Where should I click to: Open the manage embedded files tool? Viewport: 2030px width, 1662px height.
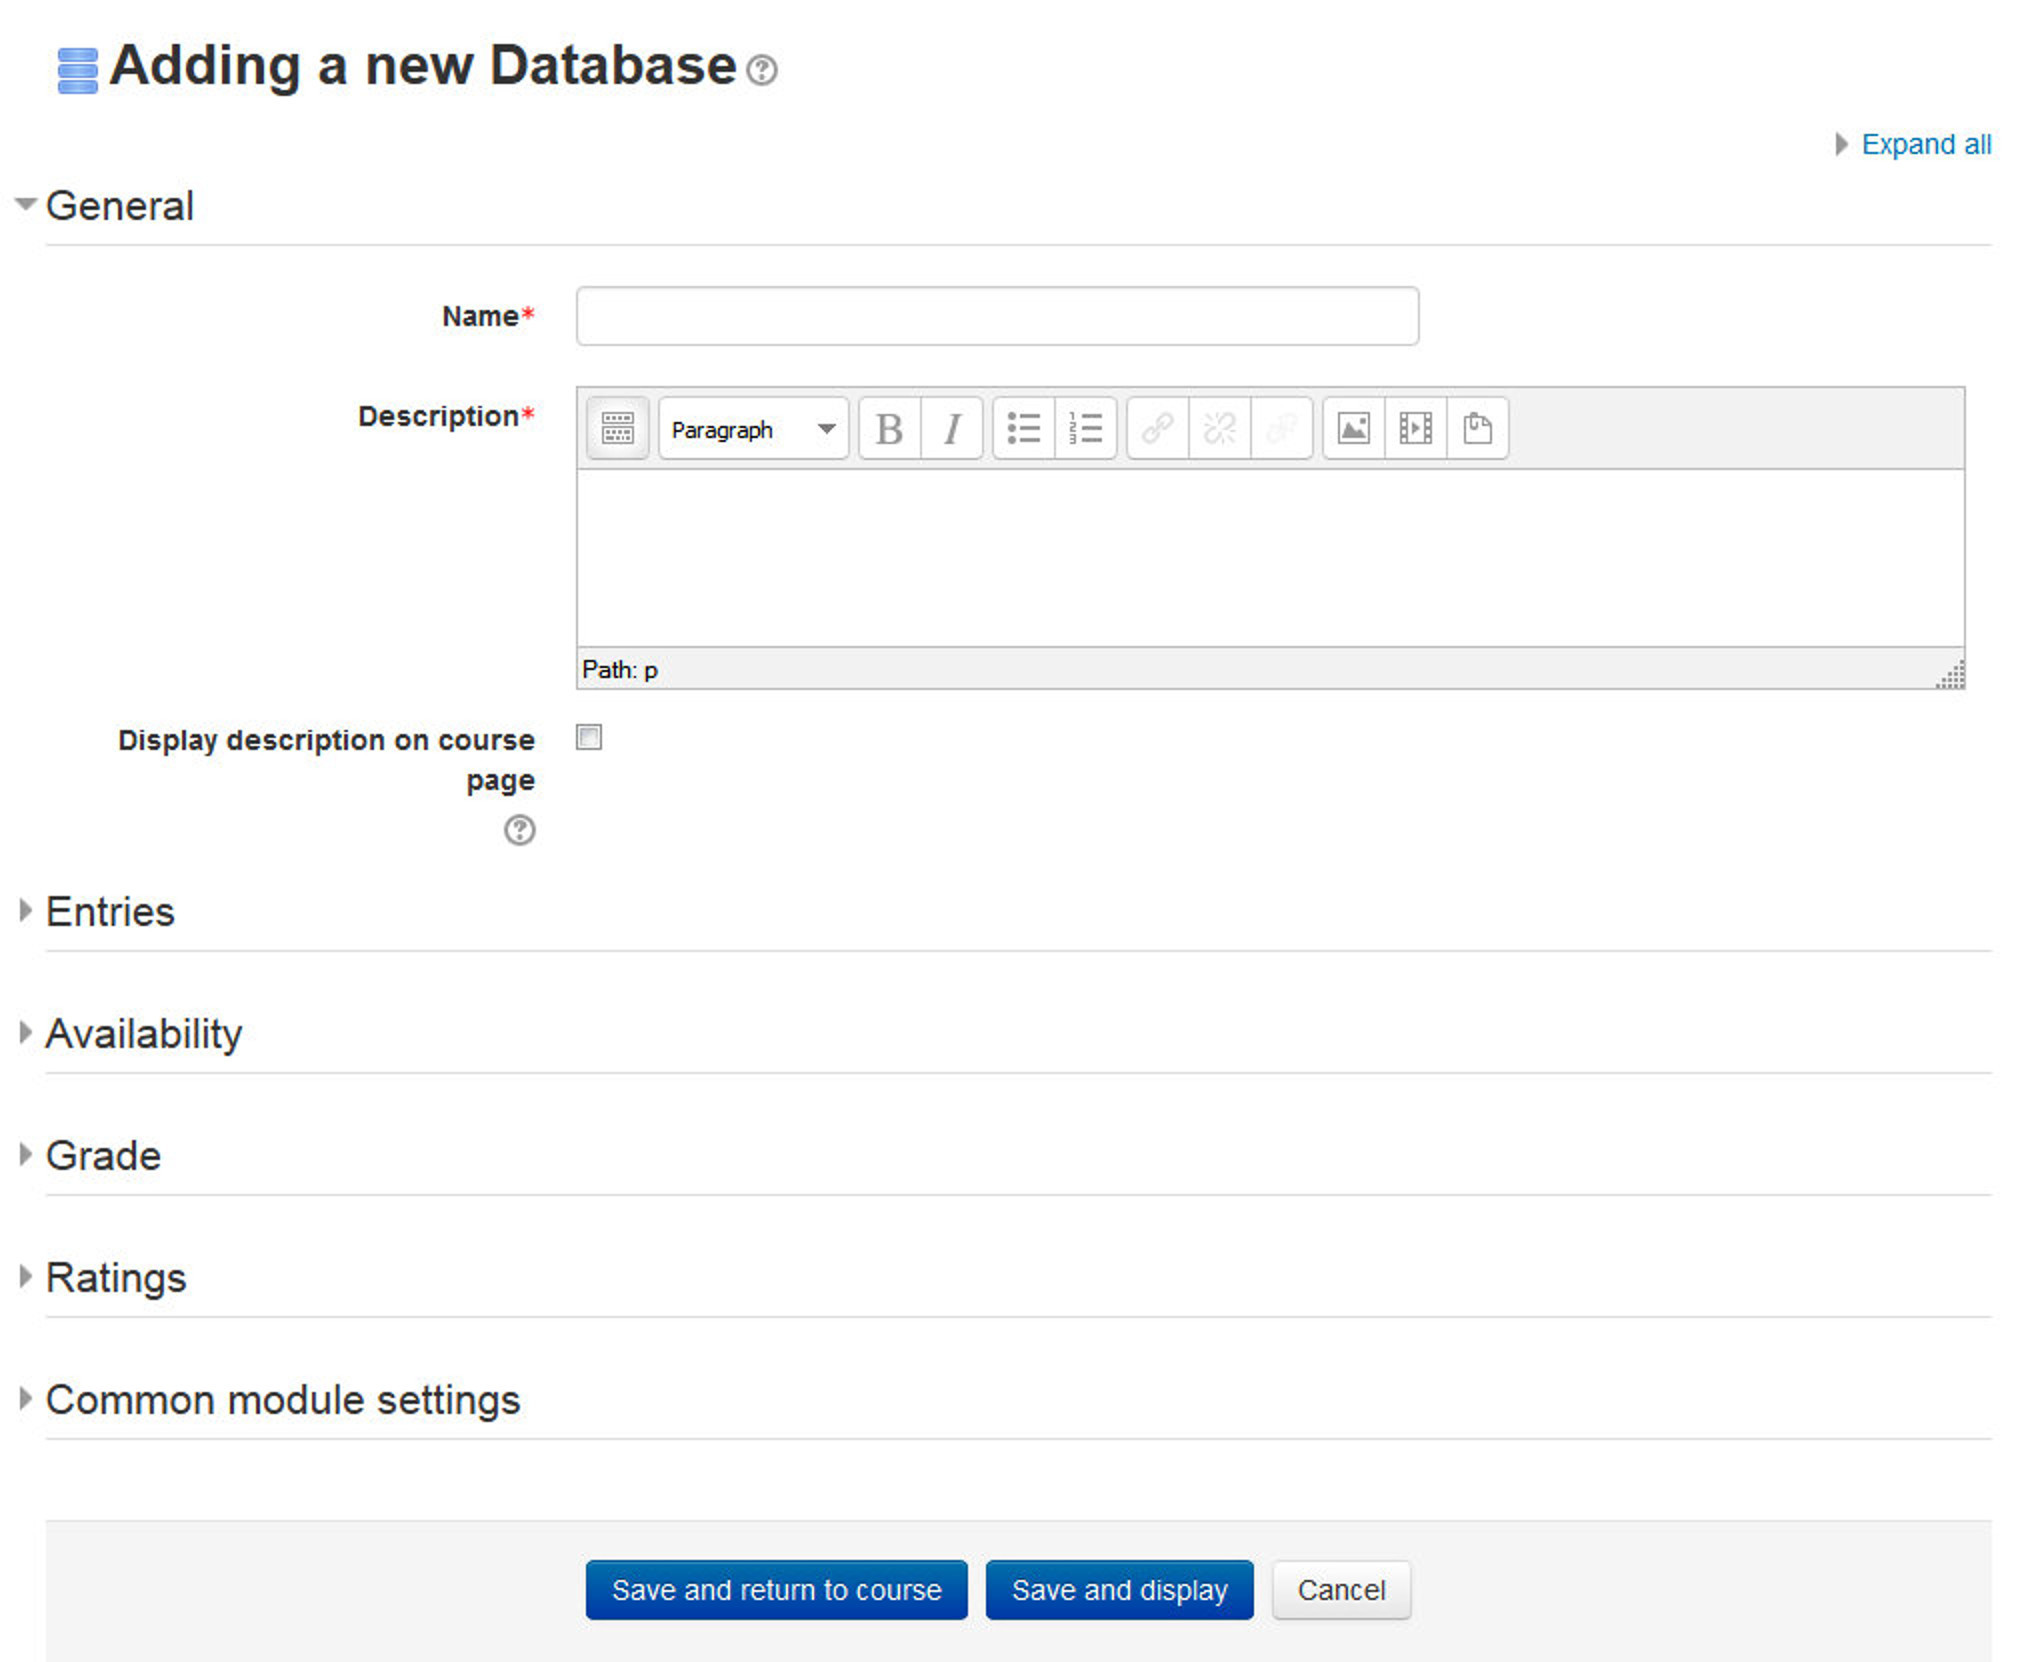1478,428
